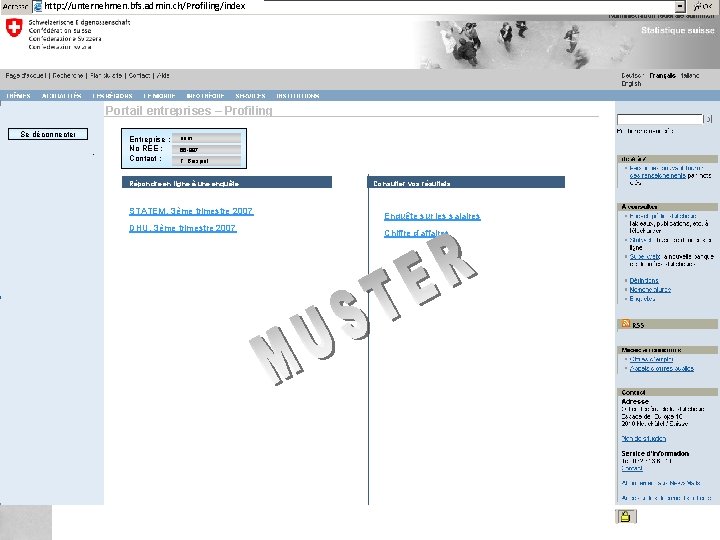Click the No REE field value
720x540 pixels.
click(207, 150)
